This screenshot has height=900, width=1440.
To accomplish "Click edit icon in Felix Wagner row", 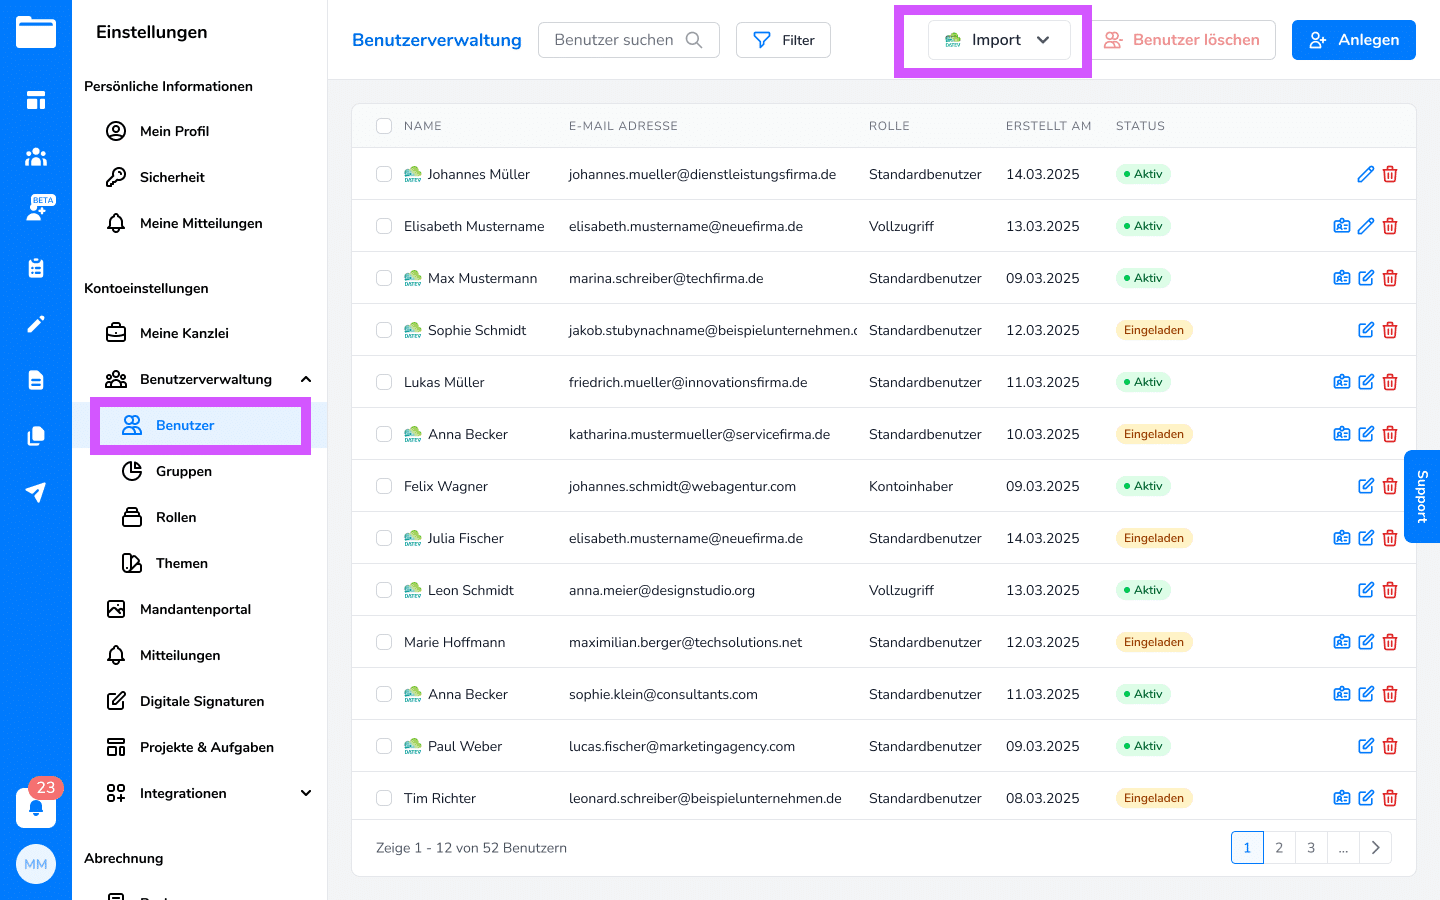I will pos(1366,486).
